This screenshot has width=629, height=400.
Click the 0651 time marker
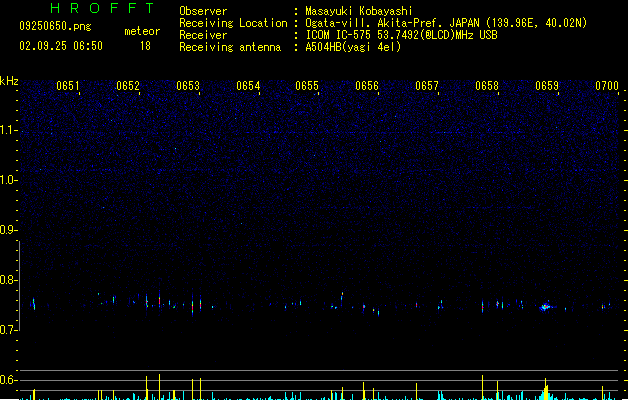pos(68,86)
